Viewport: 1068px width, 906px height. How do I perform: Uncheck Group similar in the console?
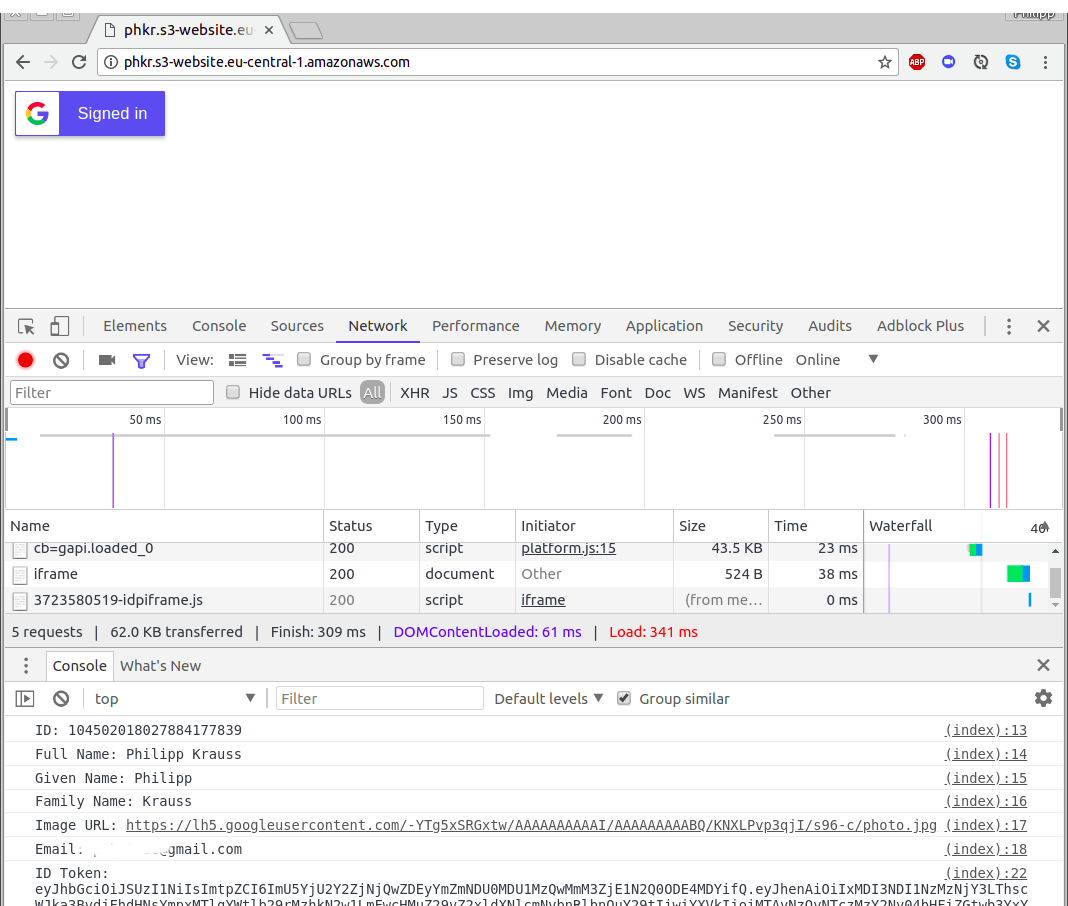pyautogui.click(x=624, y=698)
